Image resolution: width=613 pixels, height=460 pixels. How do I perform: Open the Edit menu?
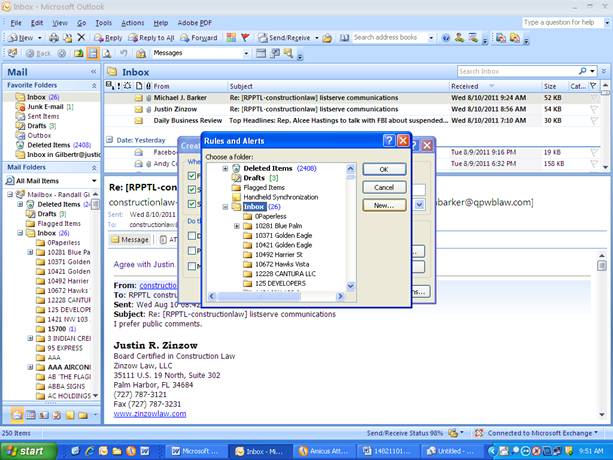click(x=37, y=23)
